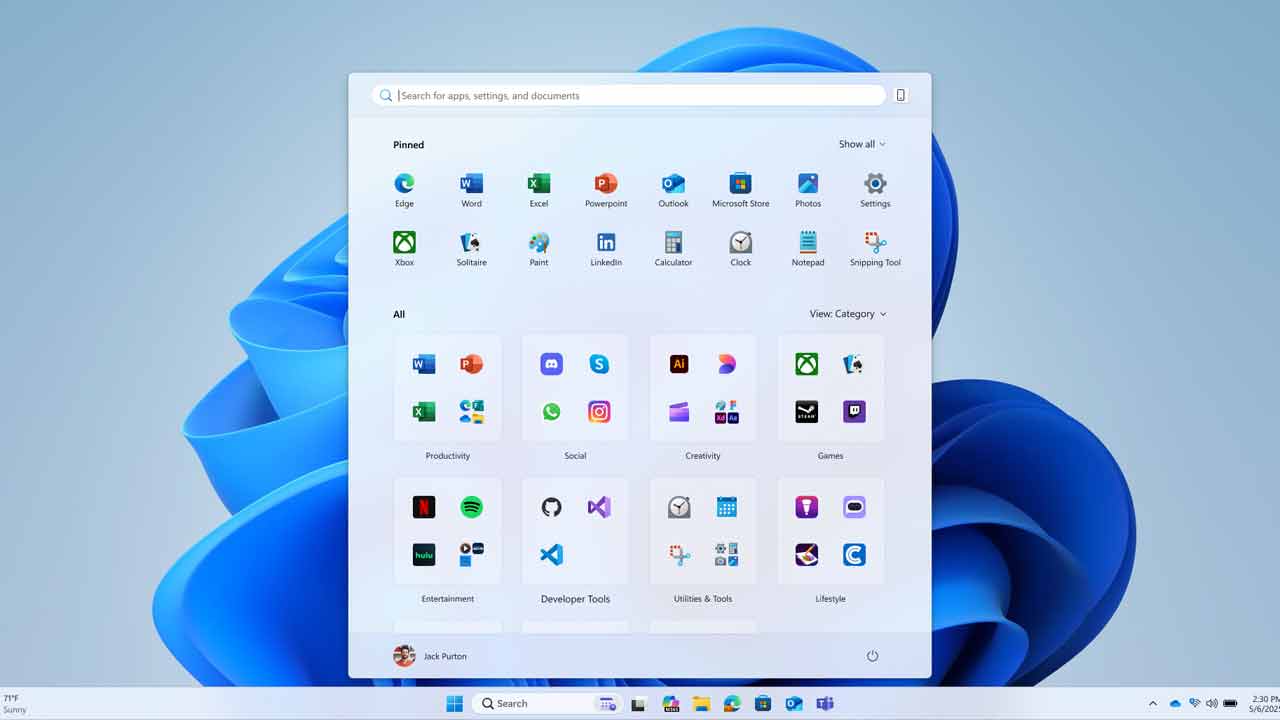Screen dimensions: 1280x720
Task: Launch Twitch from the Games group
Action: [x=855, y=412]
